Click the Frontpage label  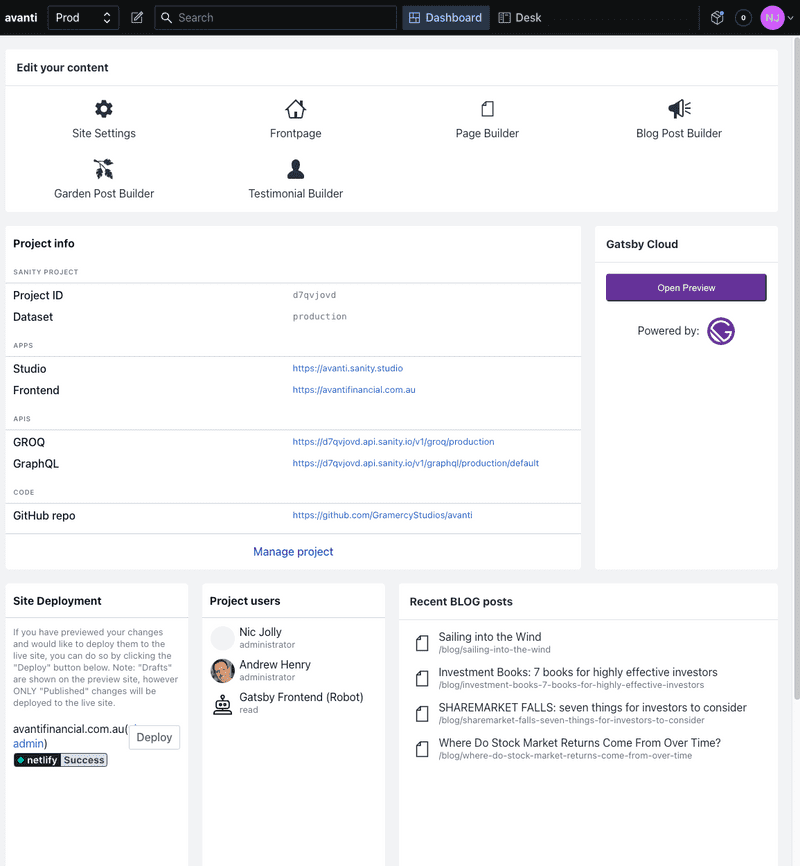click(x=296, y=133)
